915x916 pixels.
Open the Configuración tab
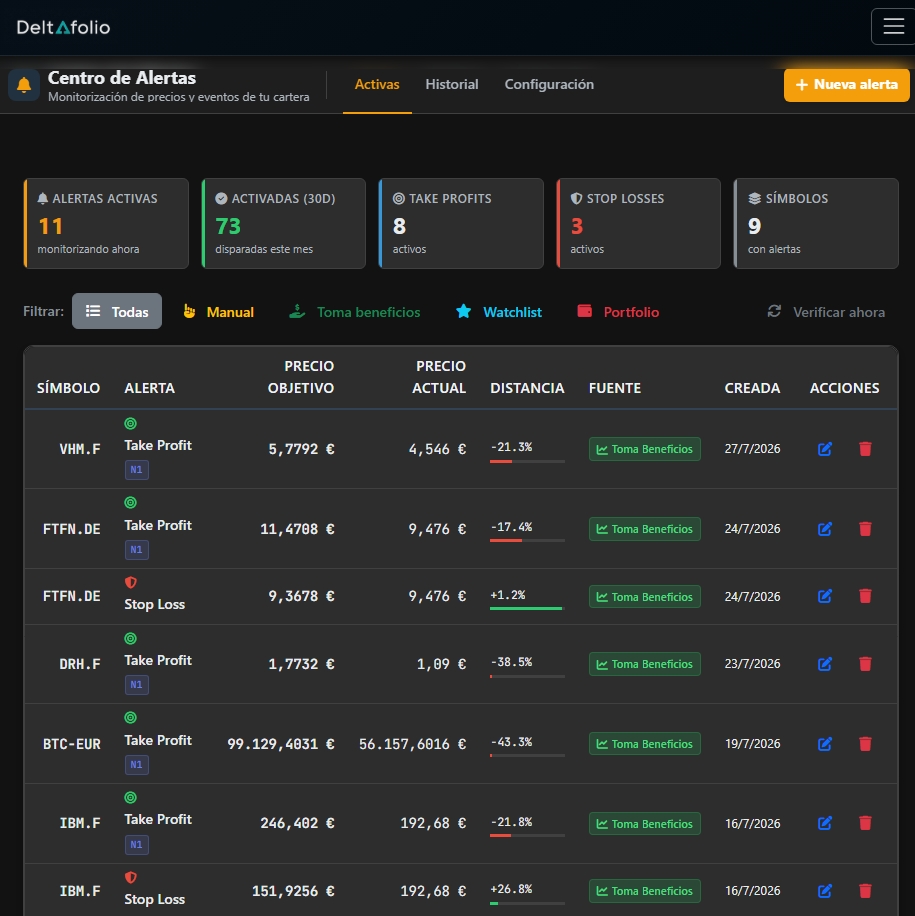[549, 85]
